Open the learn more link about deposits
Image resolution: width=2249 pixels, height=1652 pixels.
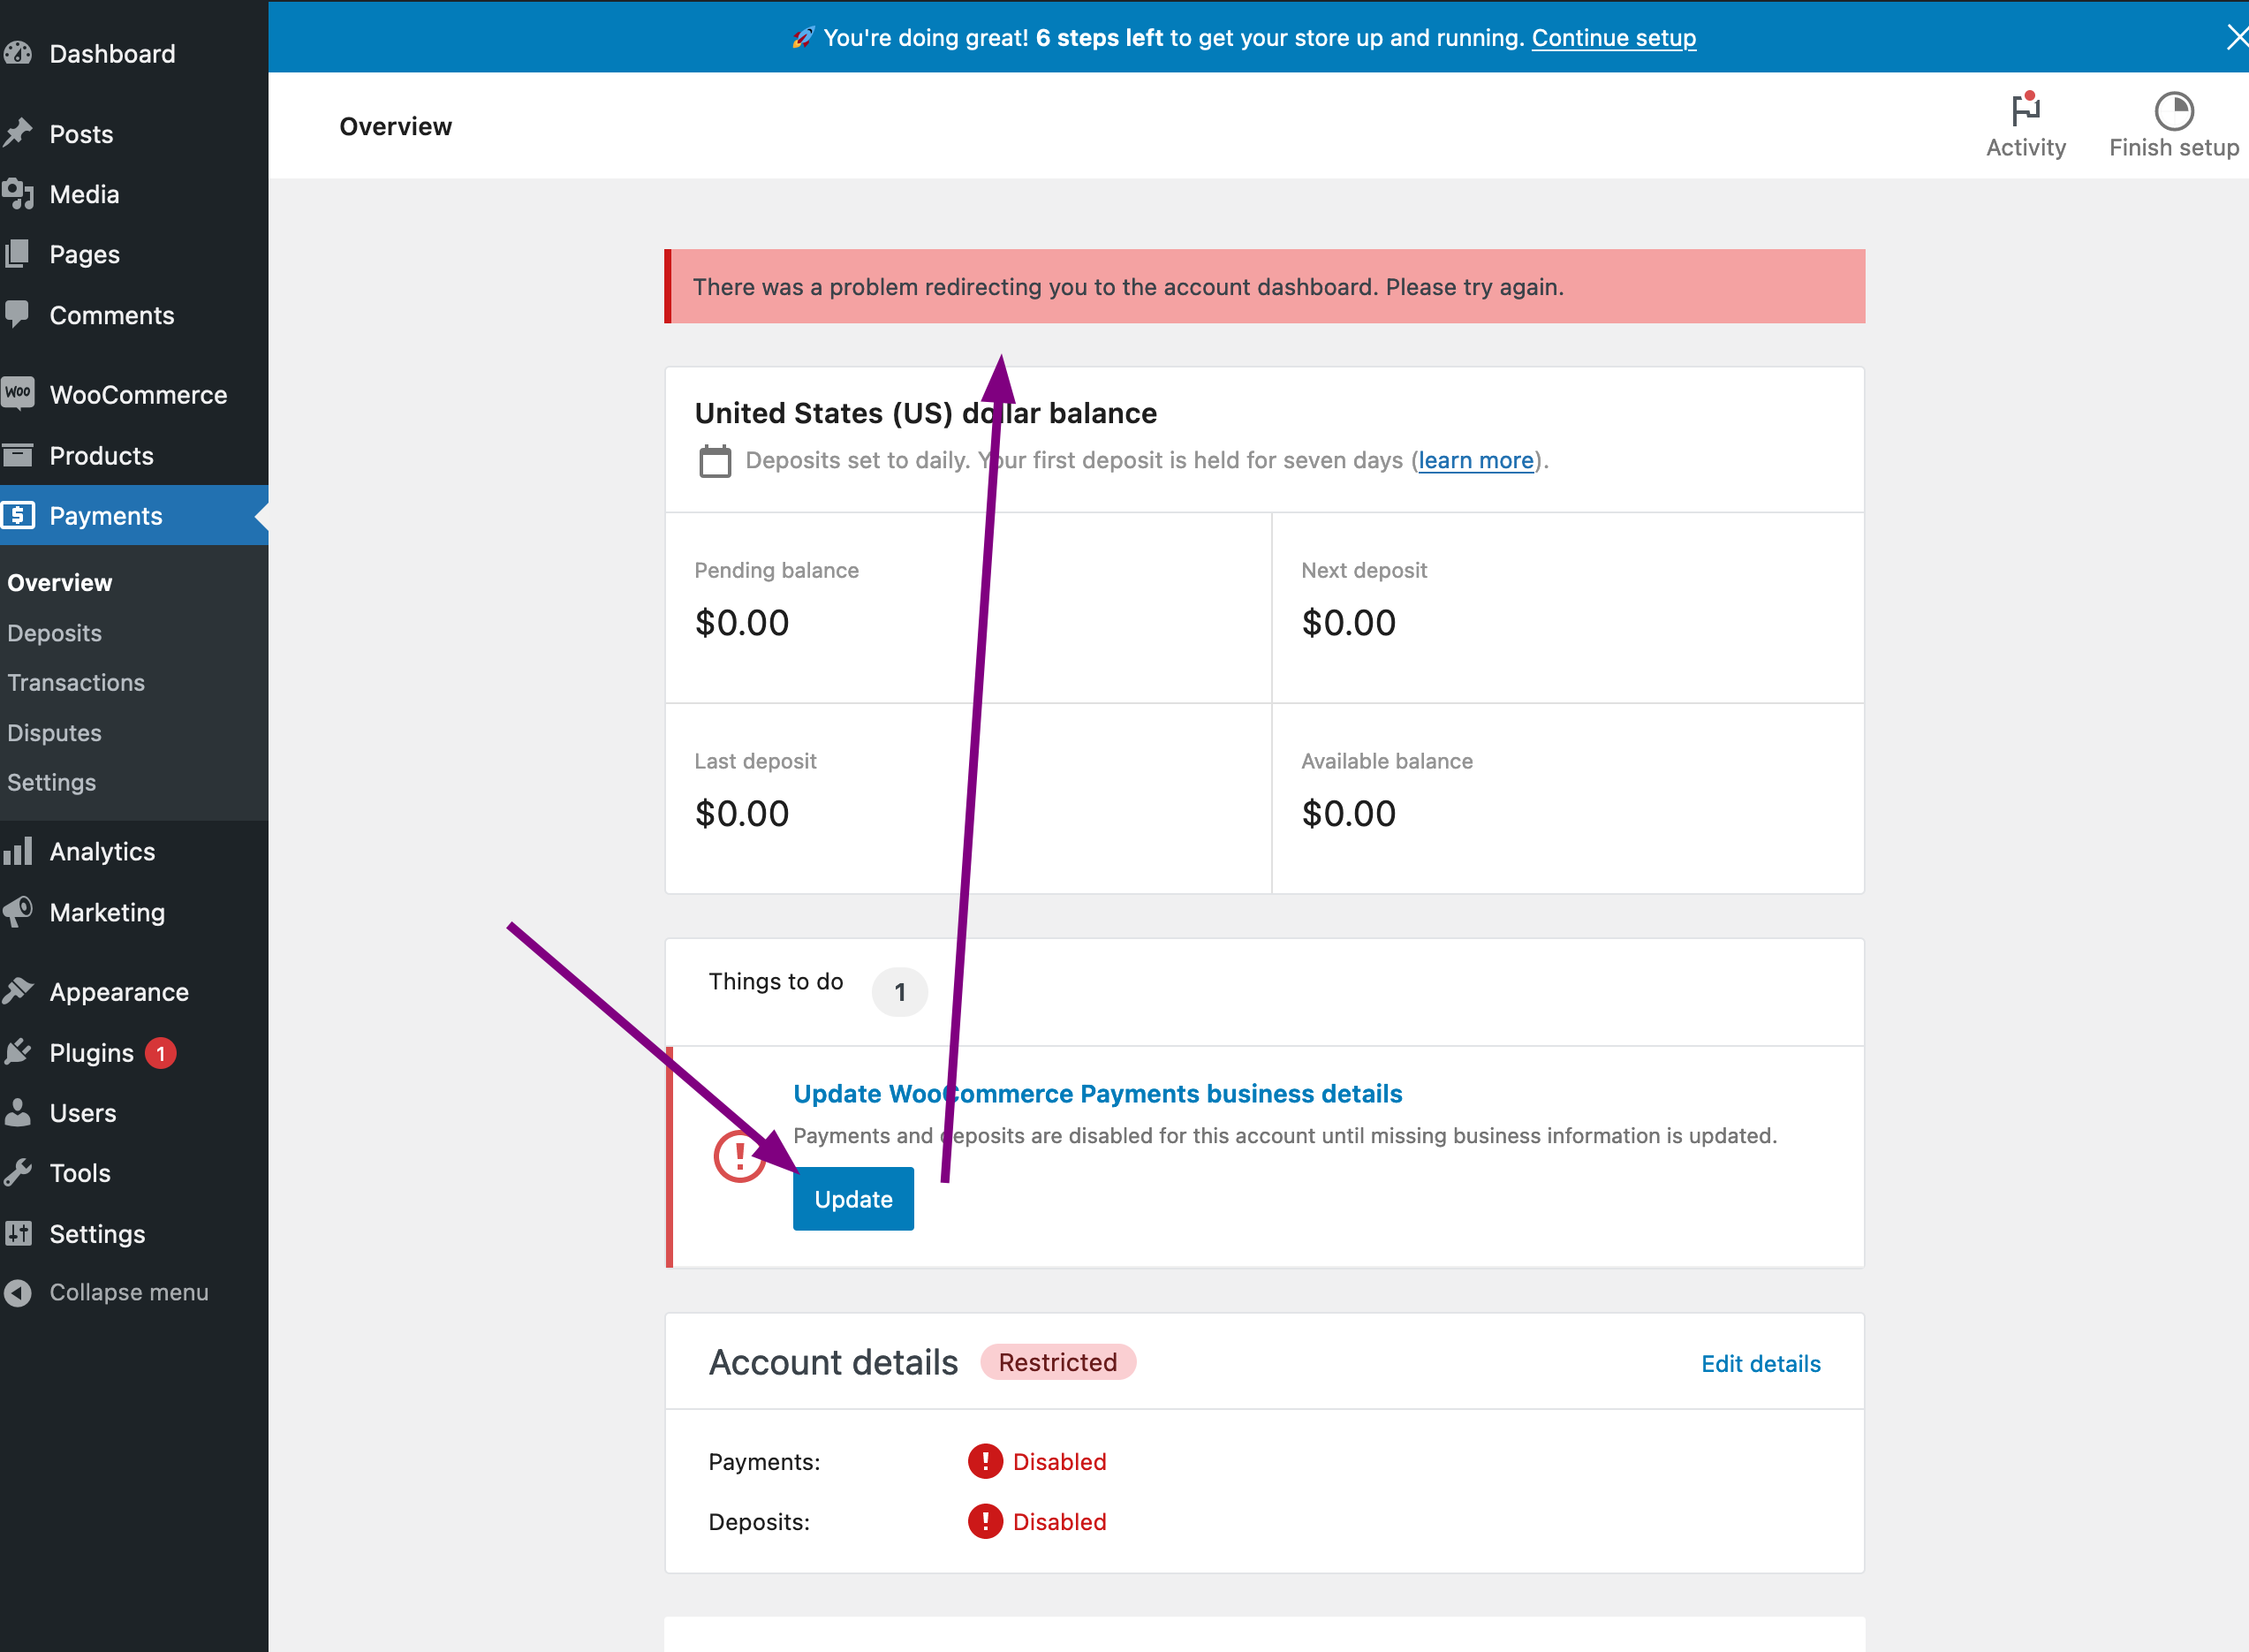[x=1475, y=460]
